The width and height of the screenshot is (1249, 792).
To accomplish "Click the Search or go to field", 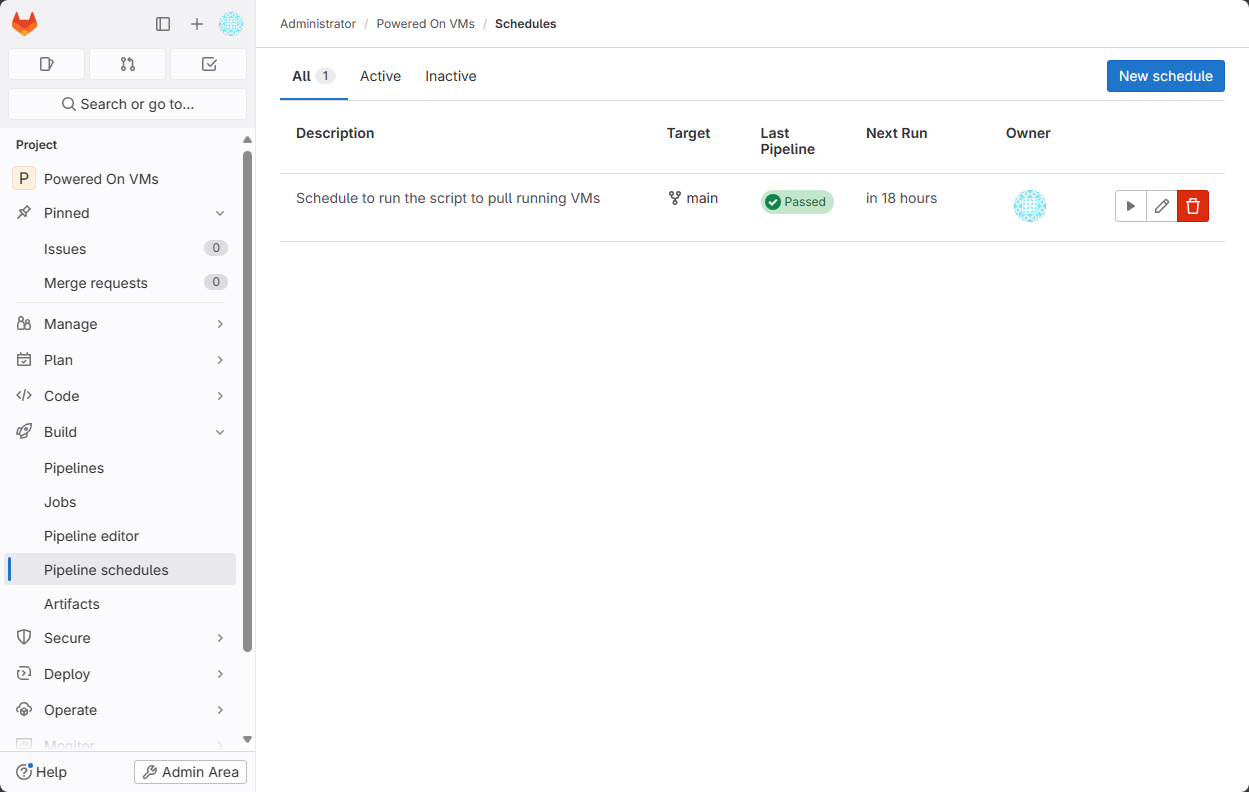I will pyautogui.click(x=127, y=104).
